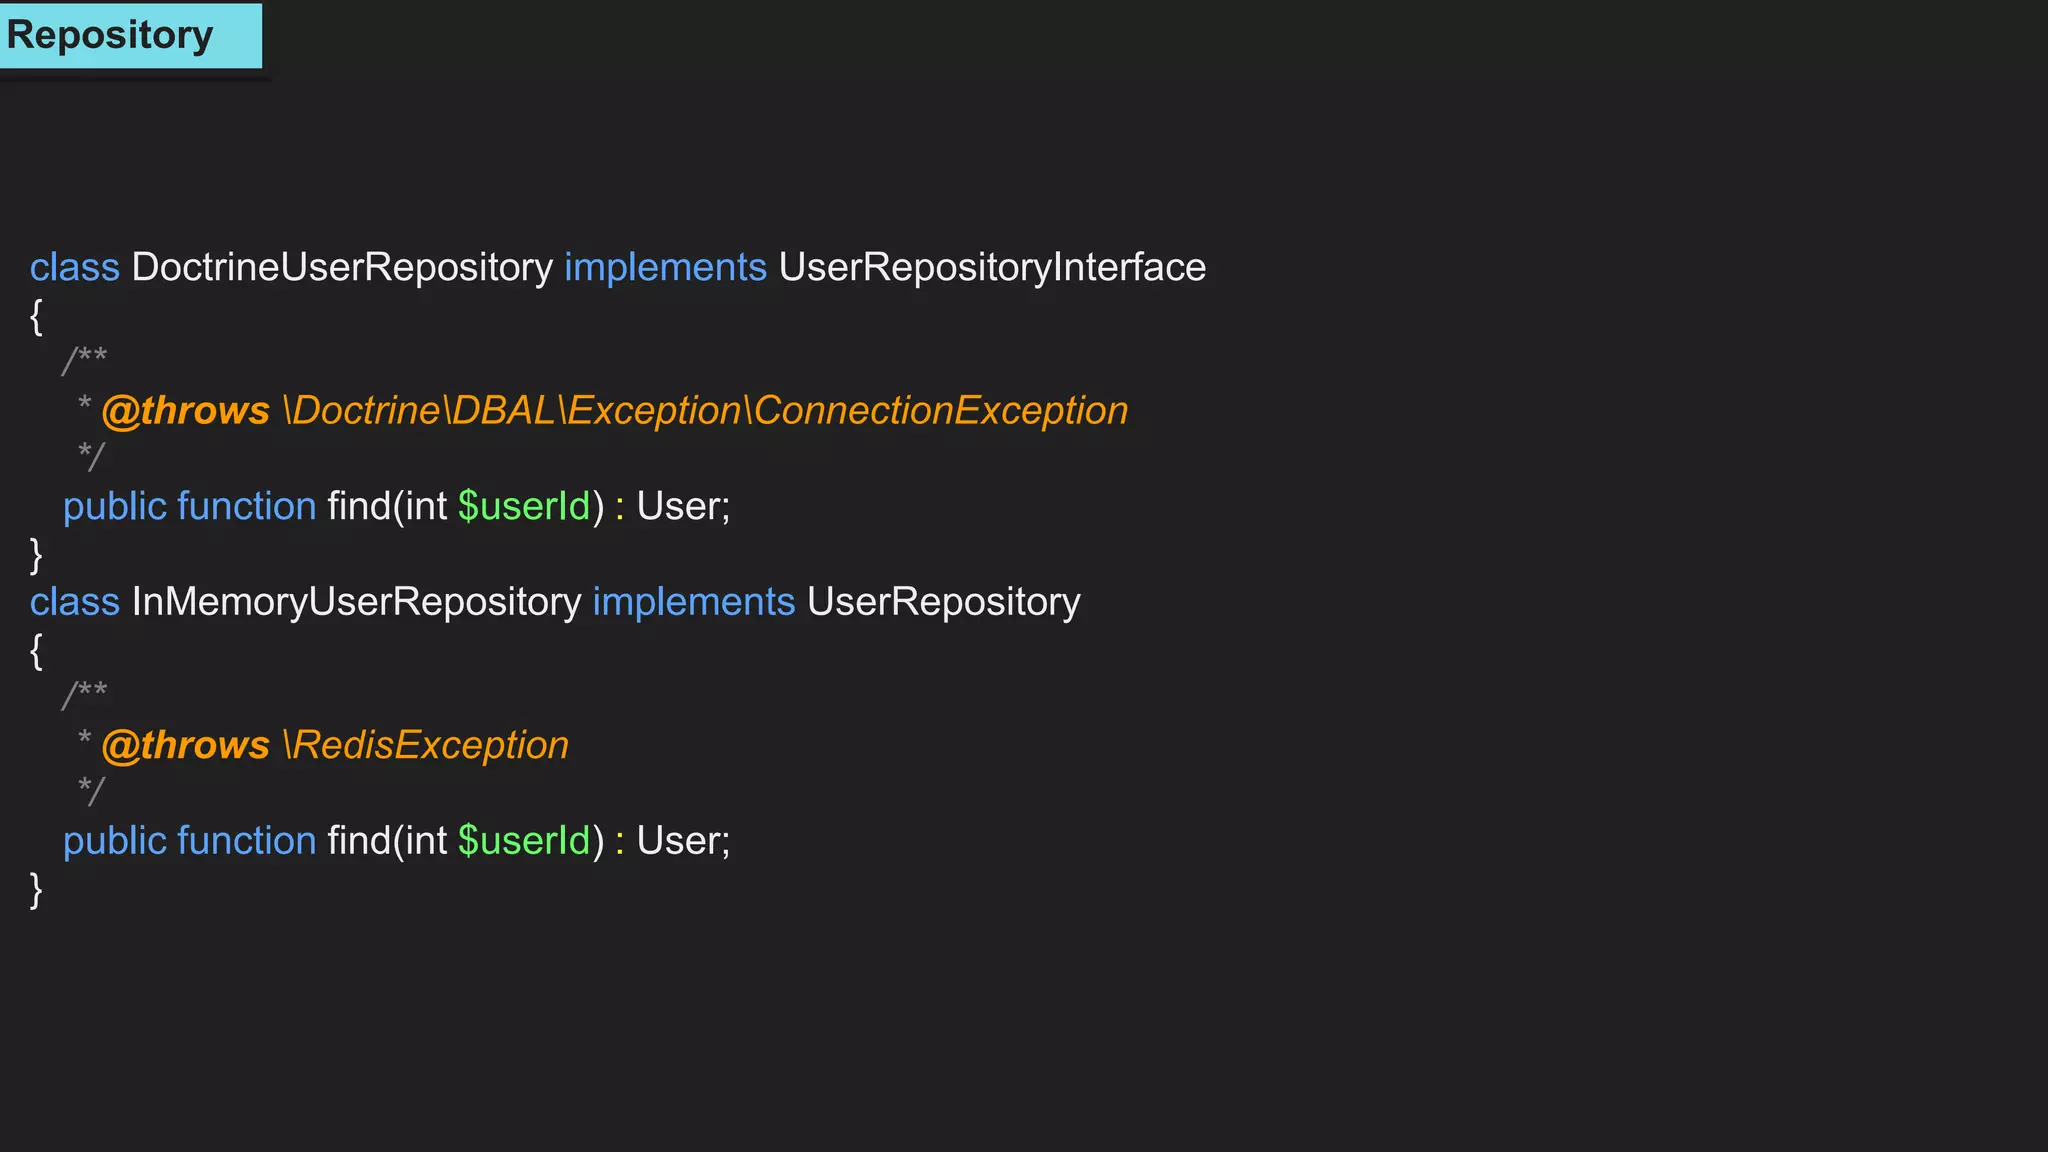This screenshot has height=1152, width=2048.
Task: Select the DoctrineUserRepository class name
Action: tap(342, 268)
